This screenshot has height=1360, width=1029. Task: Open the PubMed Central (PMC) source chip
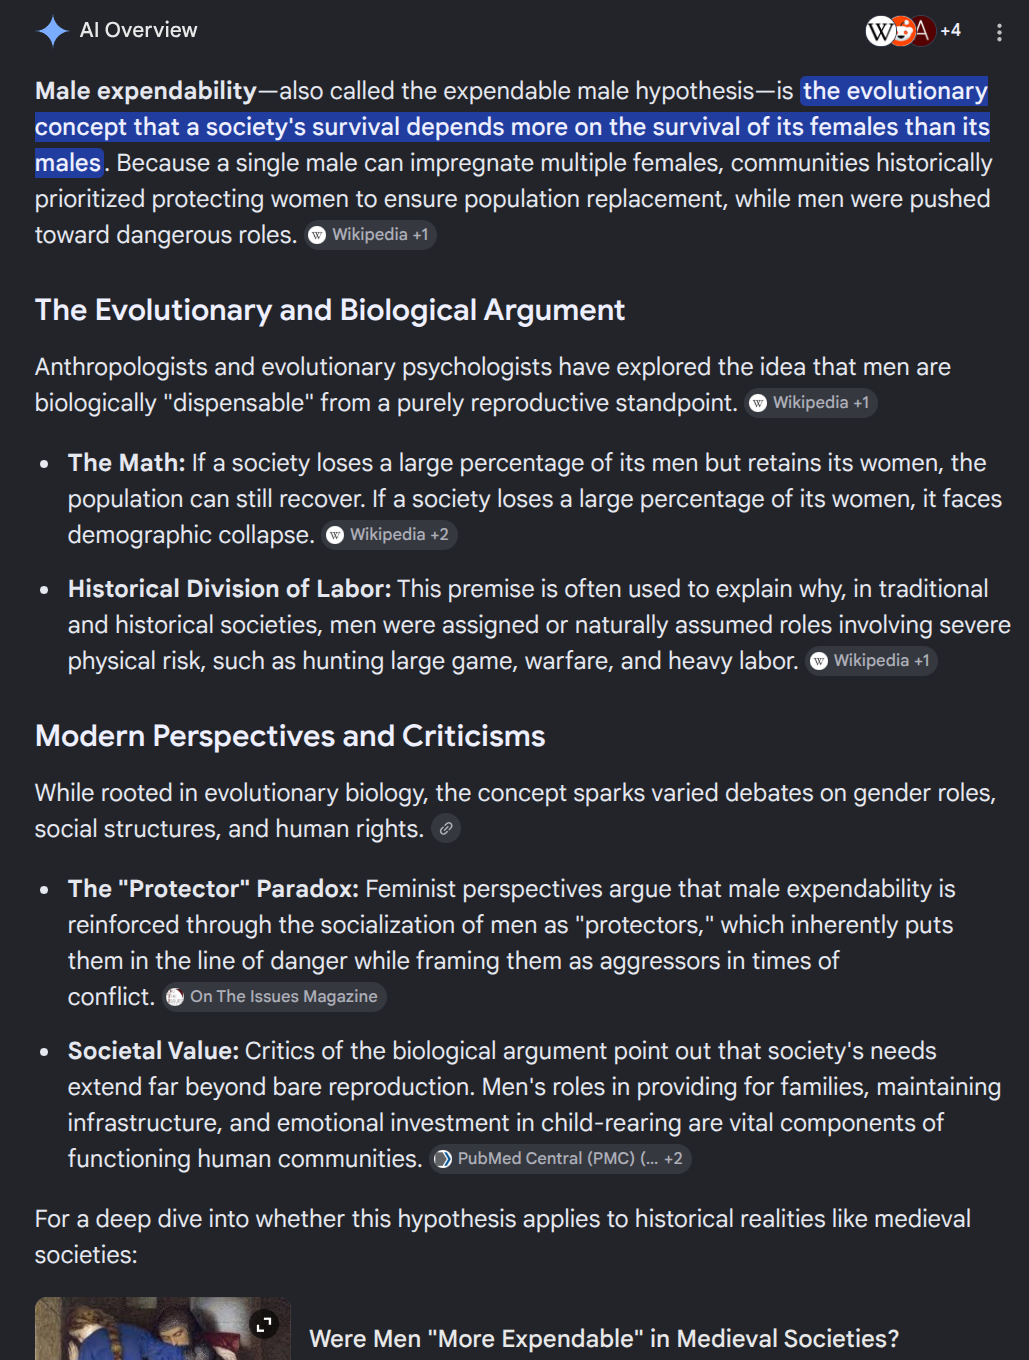(561, 1159)
